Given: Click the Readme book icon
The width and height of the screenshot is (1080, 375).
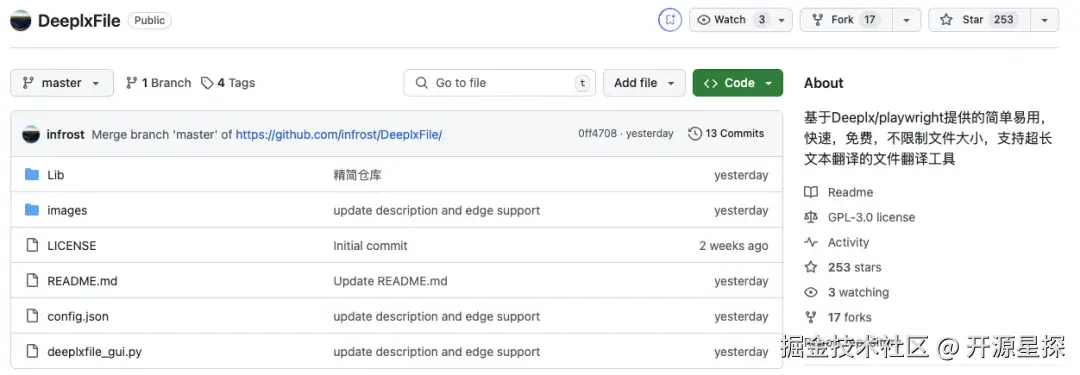Looking at the screenshot, I should click(811, 192).
